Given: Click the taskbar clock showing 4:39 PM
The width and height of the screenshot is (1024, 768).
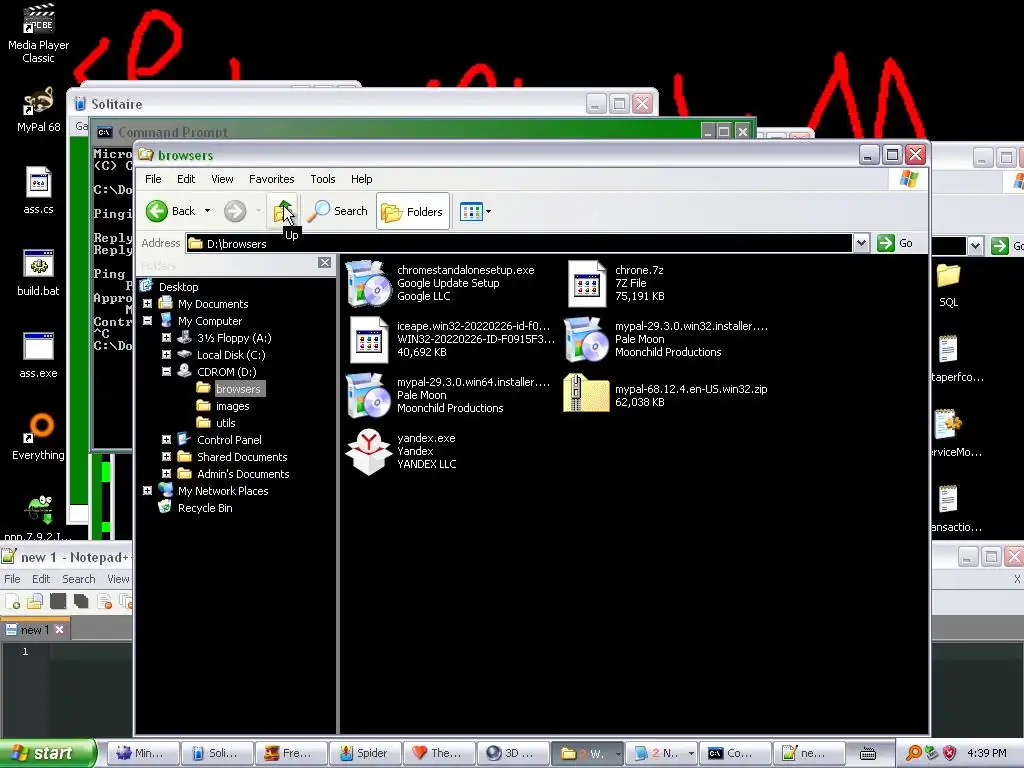Looking at the screenshot, I should [987, 753].
